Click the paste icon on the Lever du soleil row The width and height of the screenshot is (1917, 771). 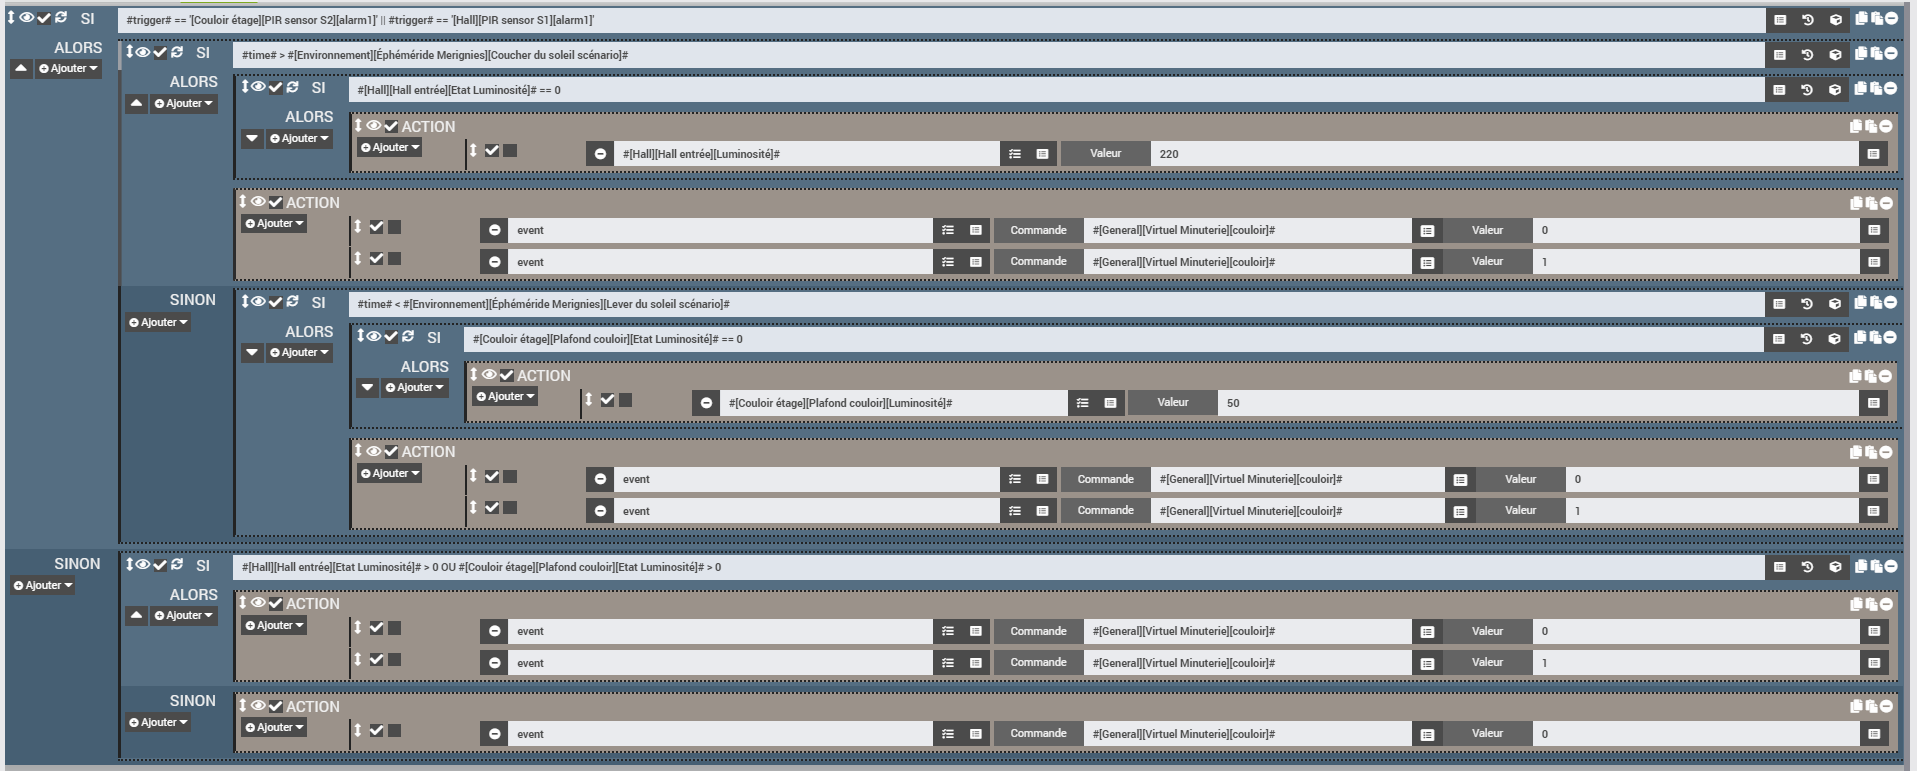click(1876, 303)
